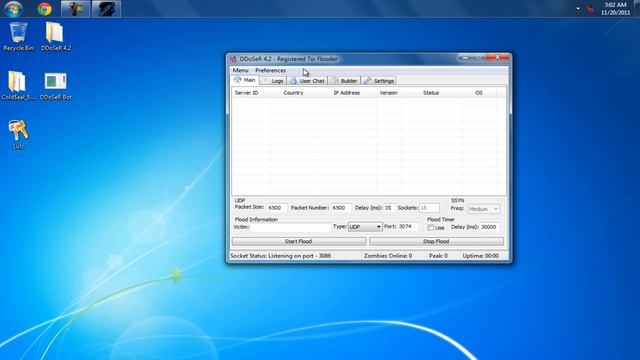Open the Windows Start orb
The height and width of the screenshot is (360, 640).
13,9
